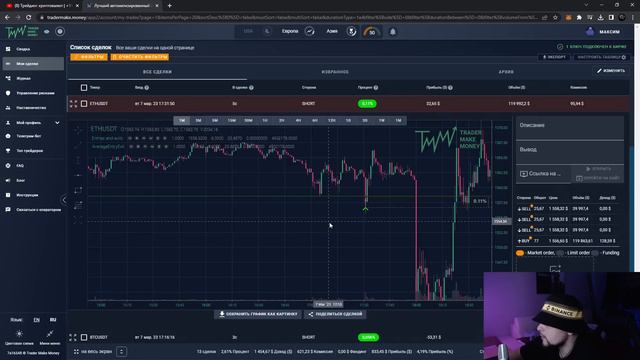
Task: Expand BTCUSDT trade row fullscreen icon
Action: (73, 337)
